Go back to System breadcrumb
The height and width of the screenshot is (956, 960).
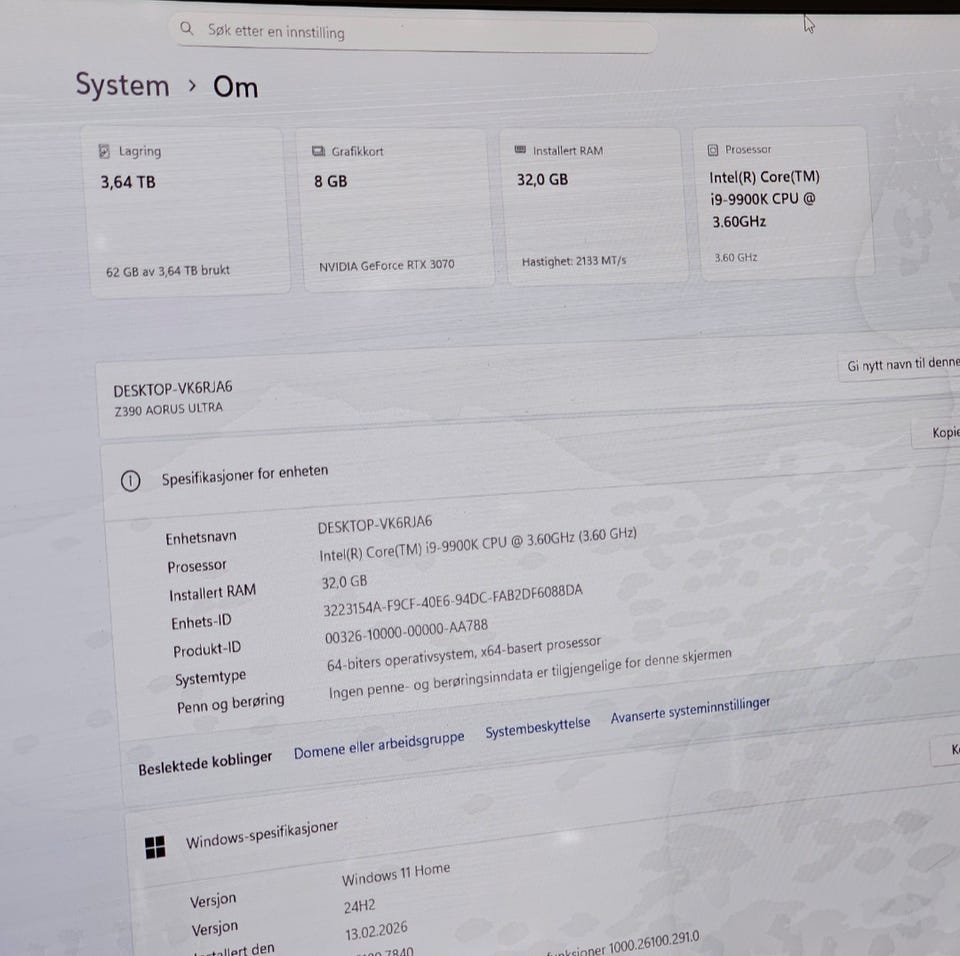122,85
